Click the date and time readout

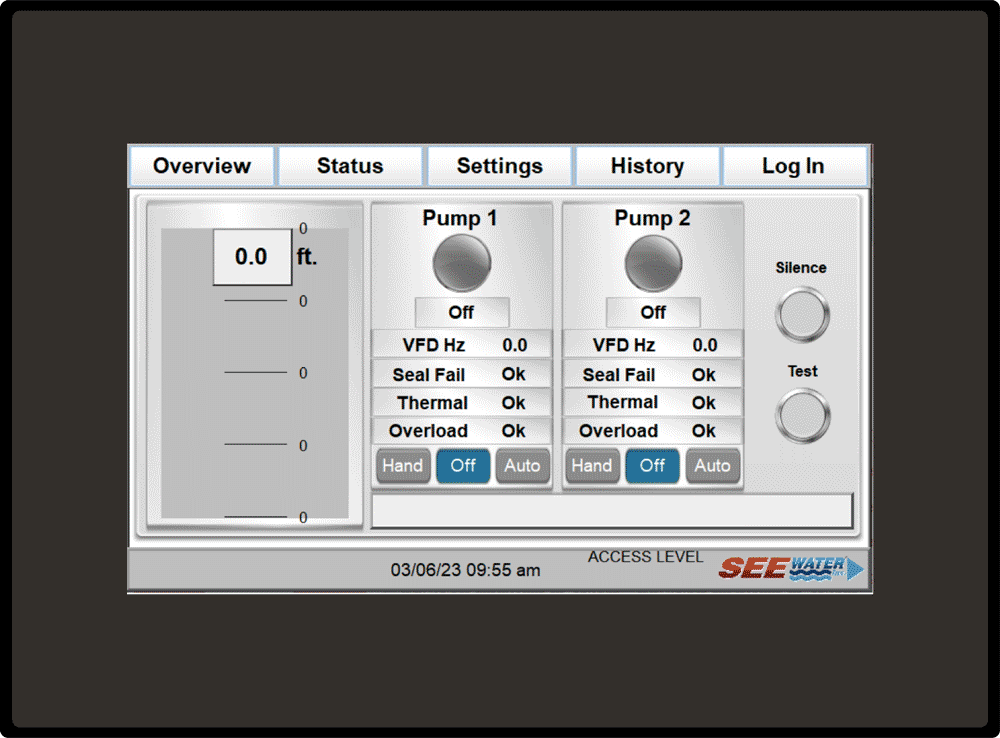(465, 570)
